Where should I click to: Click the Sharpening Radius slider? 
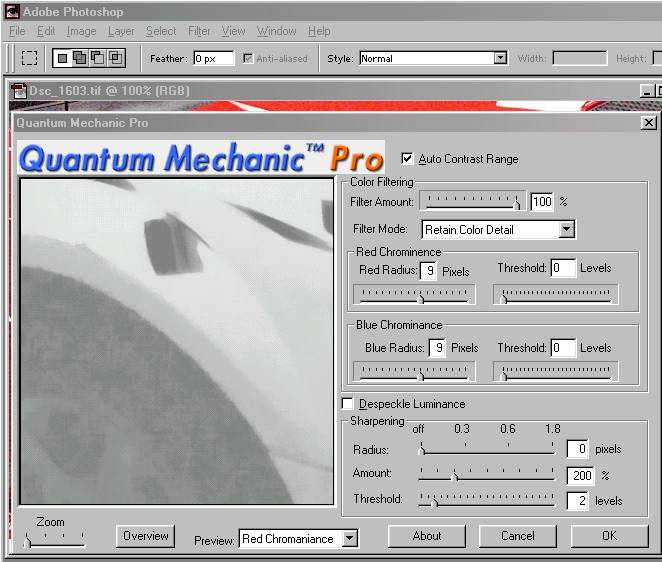pyautogui.click(x=486, y=449)
